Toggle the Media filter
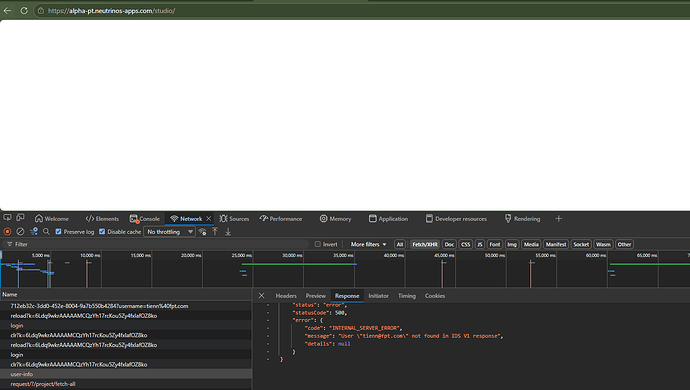This screenshot has height=390, width=690. (x=531, y=244)
